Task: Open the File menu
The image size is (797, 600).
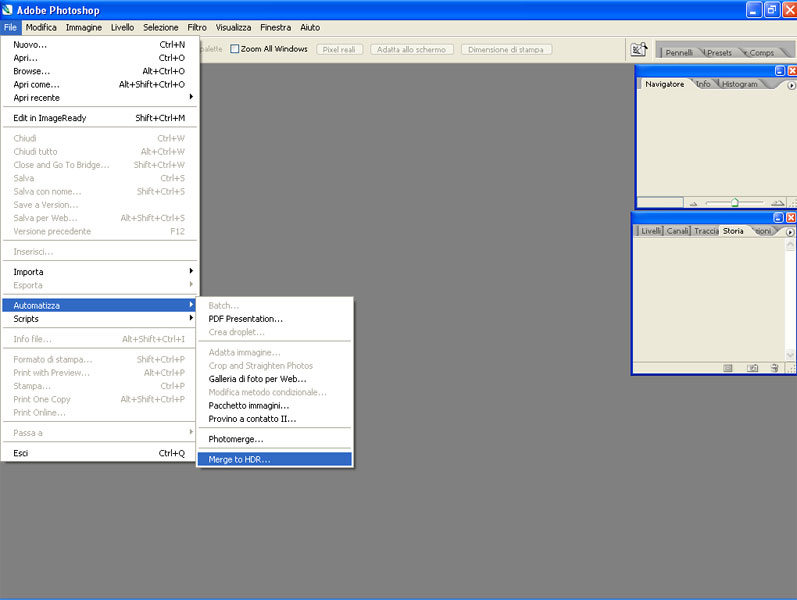Action: (x=10, y=27)
